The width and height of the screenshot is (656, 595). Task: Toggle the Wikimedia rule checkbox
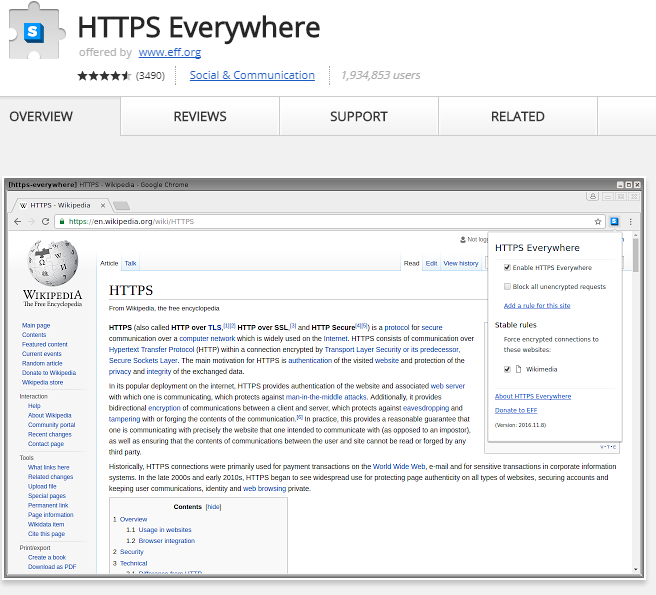[507, 369]
